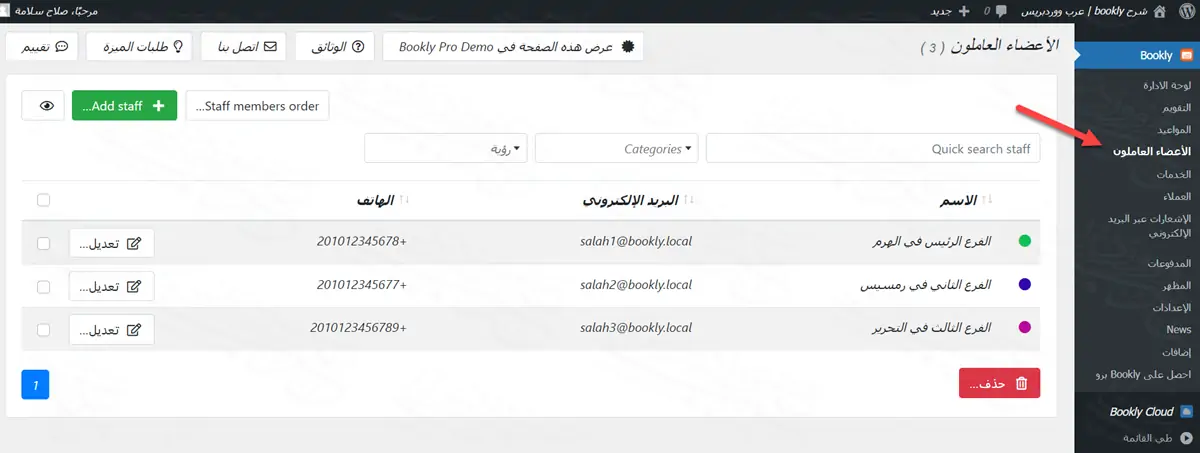Click the Quick search staff field
The width and height of the screenshot is (1200, 453).
point(873,148)
